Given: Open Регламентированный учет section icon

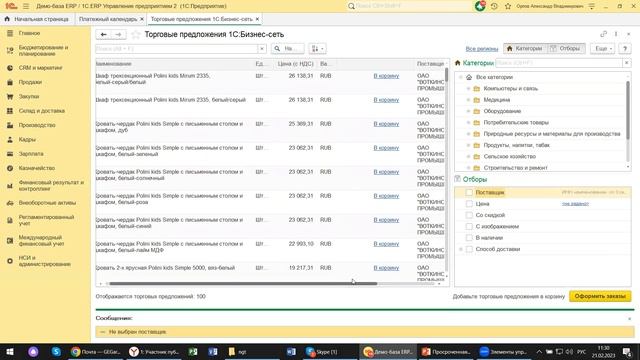Looking at the screenshot, I should (10, 220).
